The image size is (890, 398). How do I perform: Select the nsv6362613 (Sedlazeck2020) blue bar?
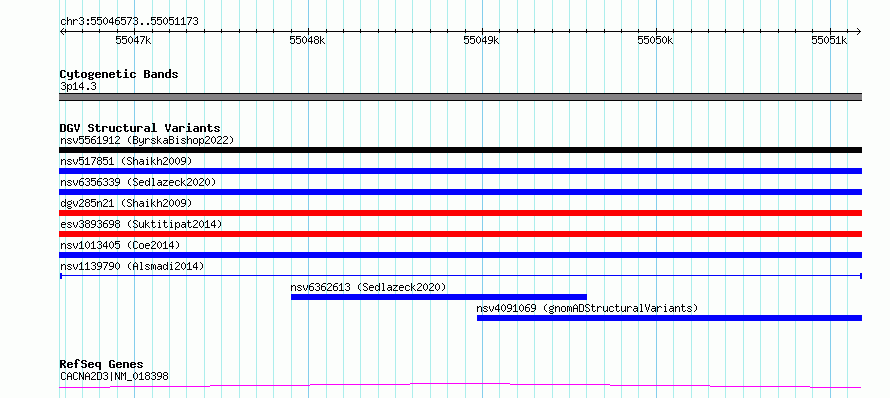[x=439, y=297]
